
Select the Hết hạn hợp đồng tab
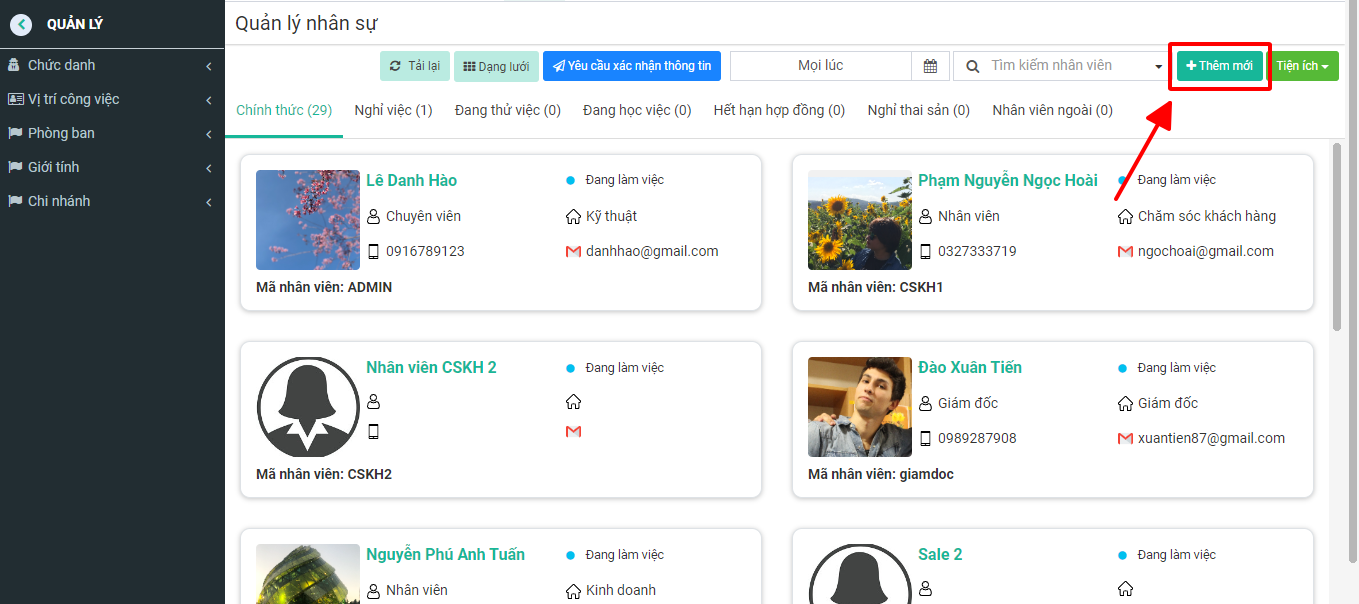pyautogui.click(x=779, y=110)
